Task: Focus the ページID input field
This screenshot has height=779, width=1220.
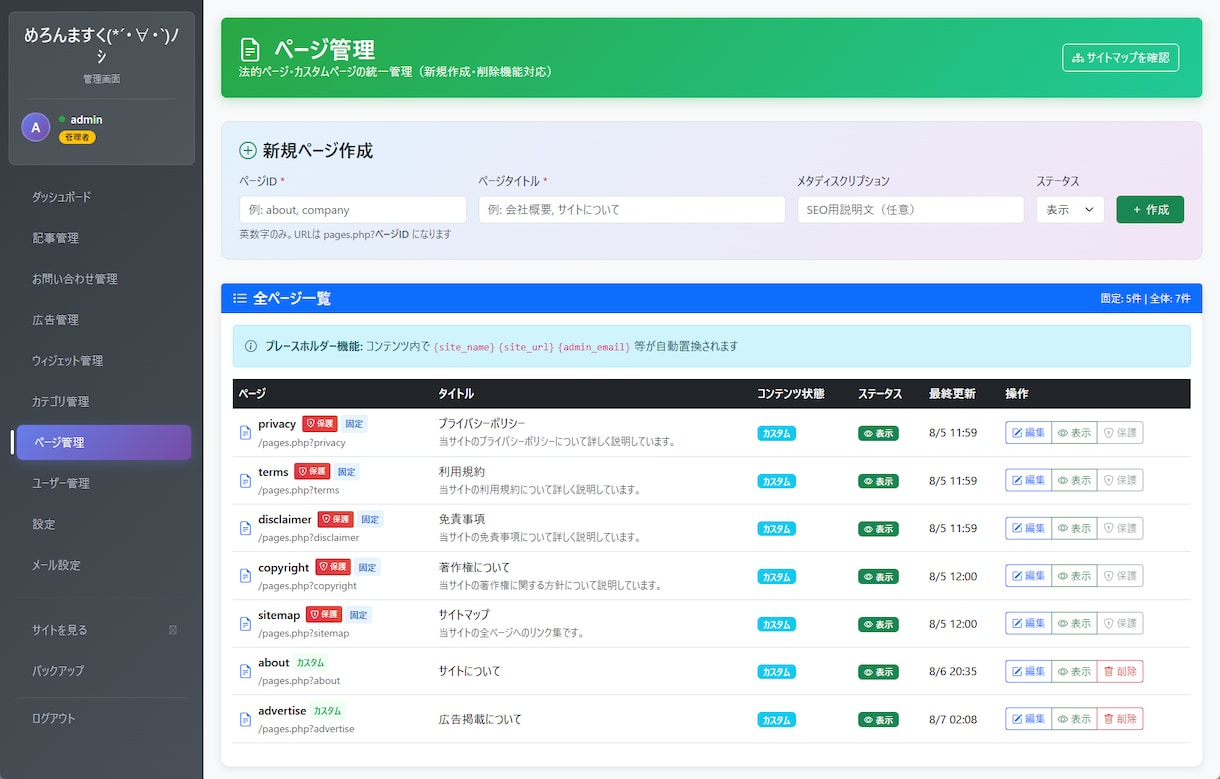Action: click(353, 210)
